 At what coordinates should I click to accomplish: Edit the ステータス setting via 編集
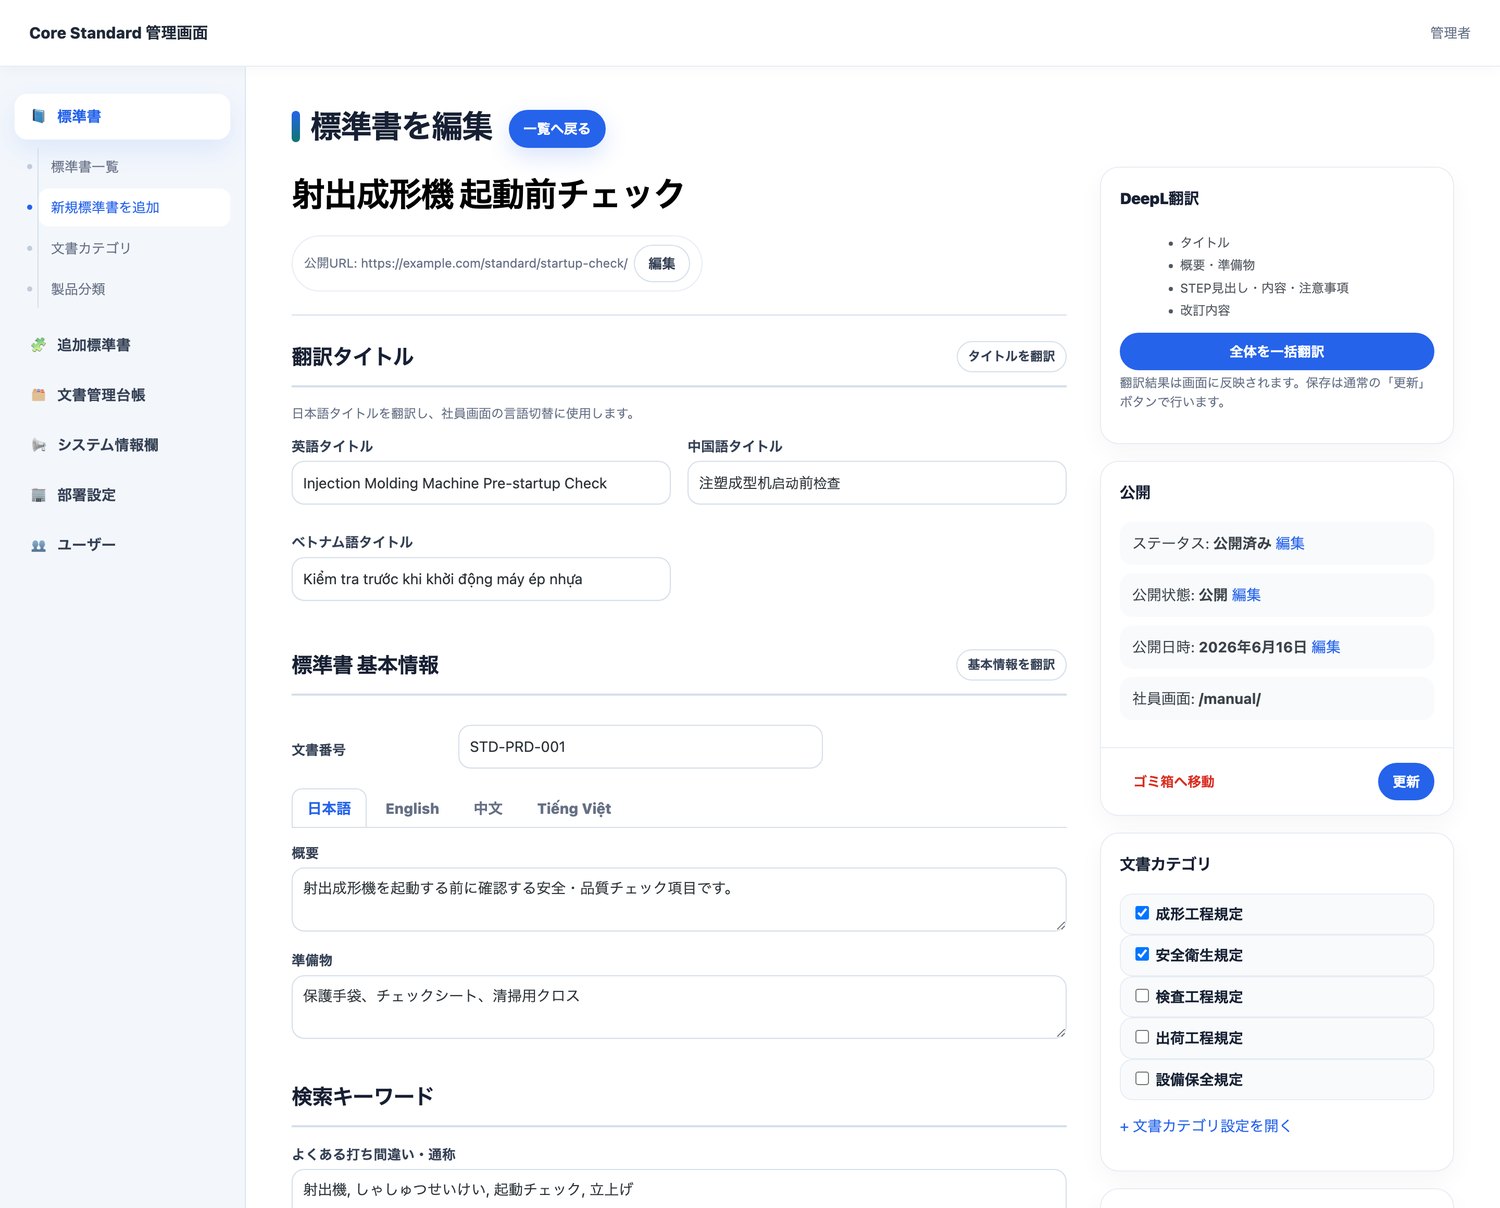tap(1290, 543)
